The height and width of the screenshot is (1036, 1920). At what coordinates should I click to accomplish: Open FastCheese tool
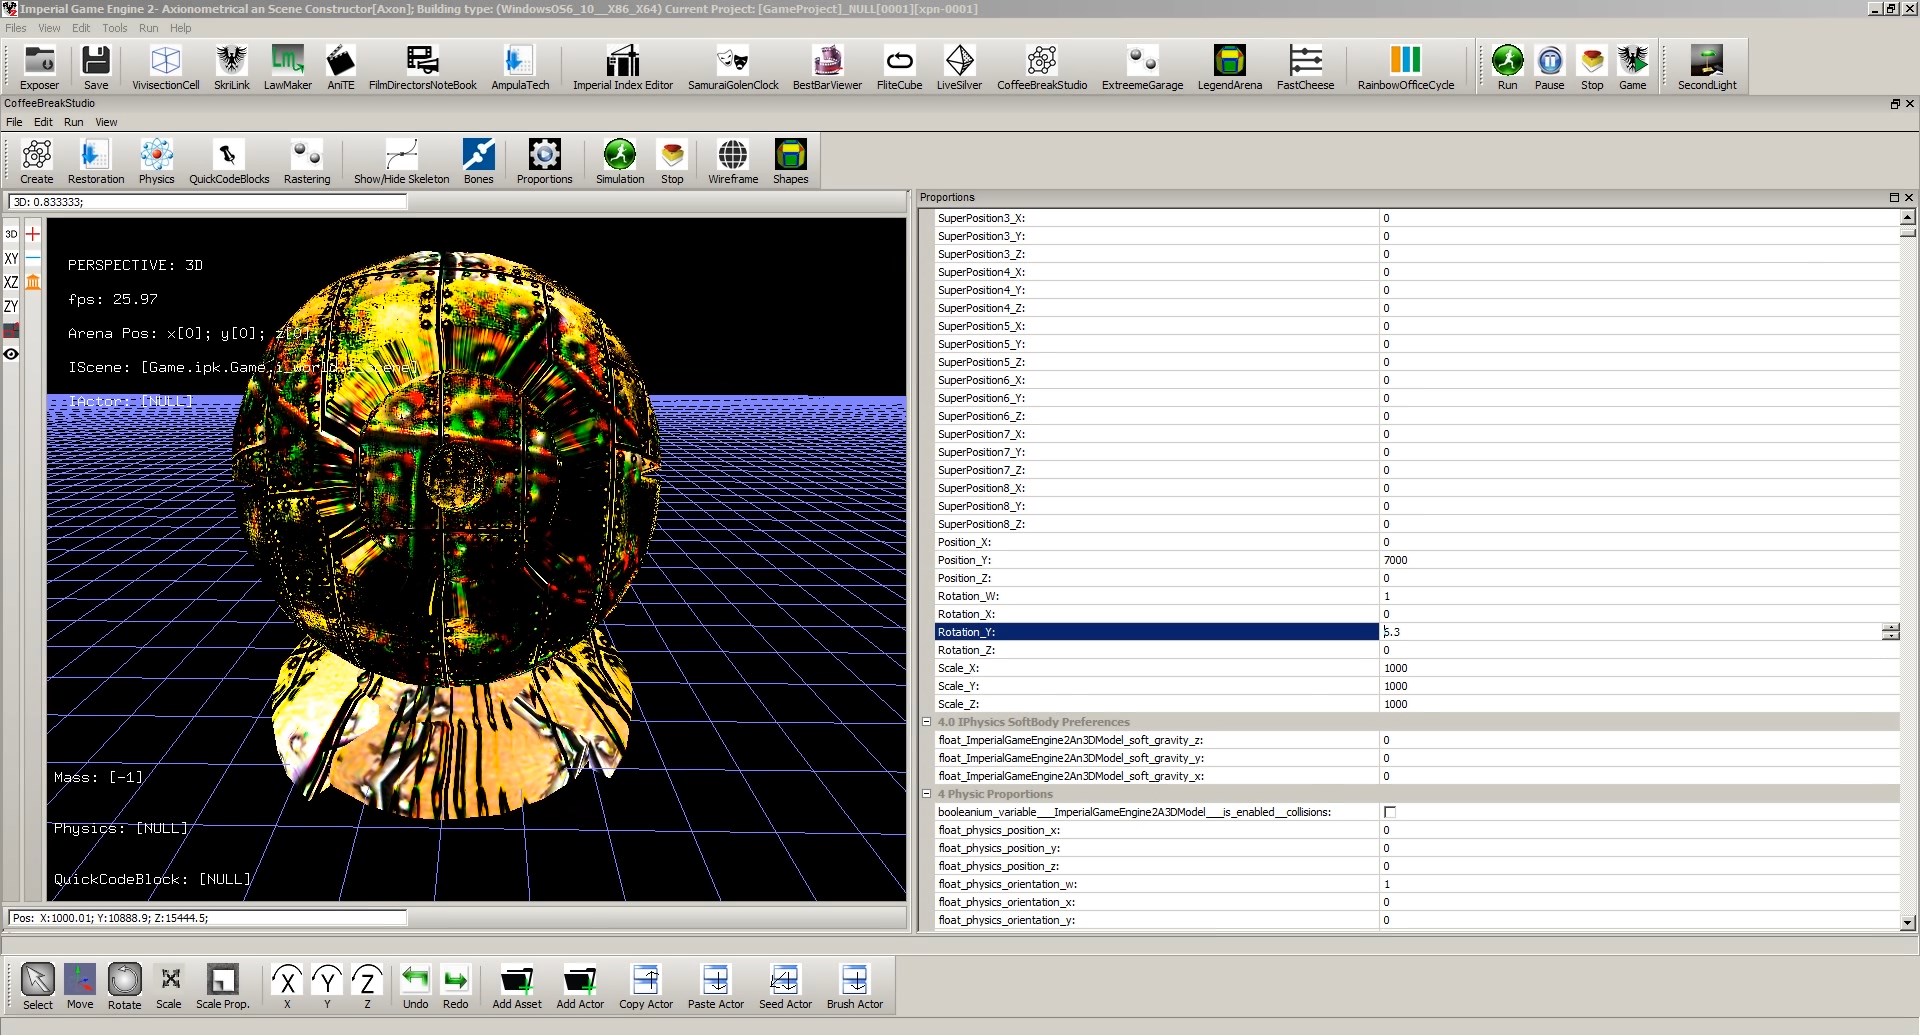point(1305,67)
